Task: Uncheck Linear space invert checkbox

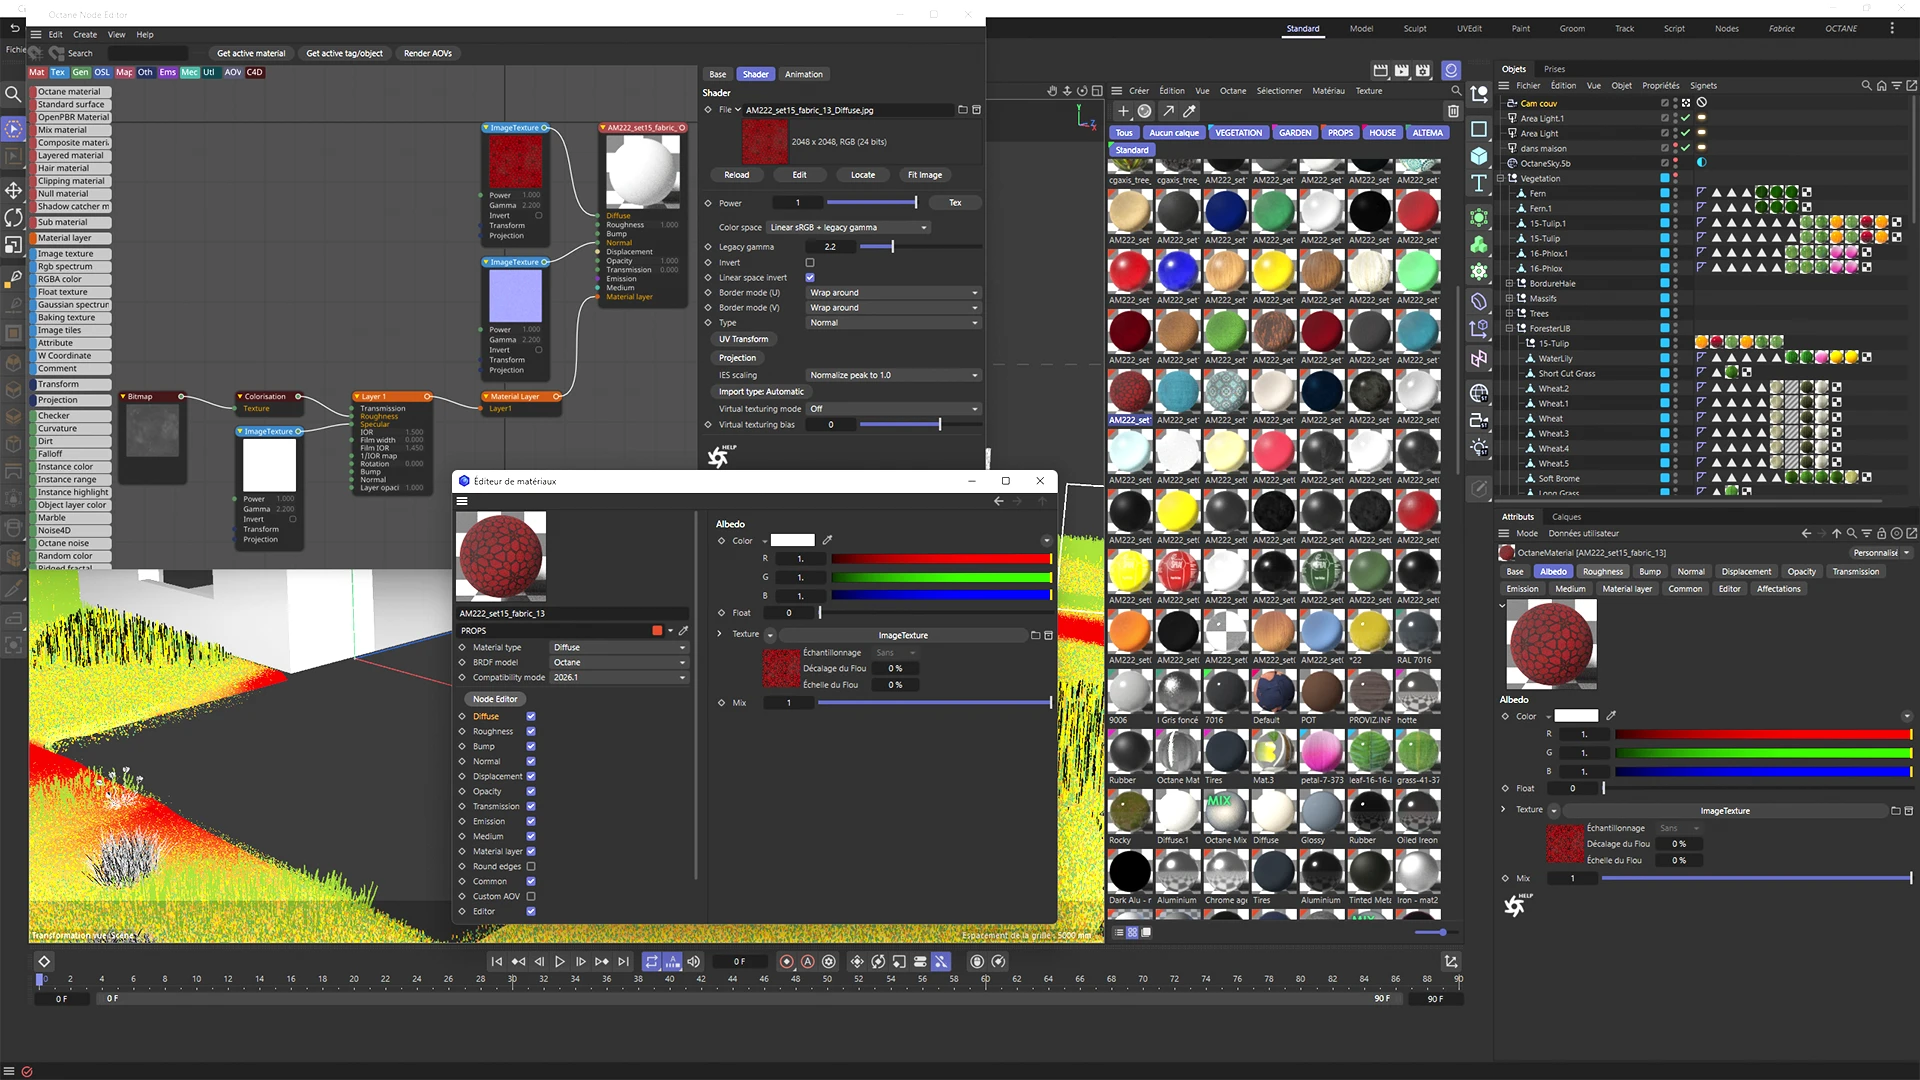Action: point(810,278)
